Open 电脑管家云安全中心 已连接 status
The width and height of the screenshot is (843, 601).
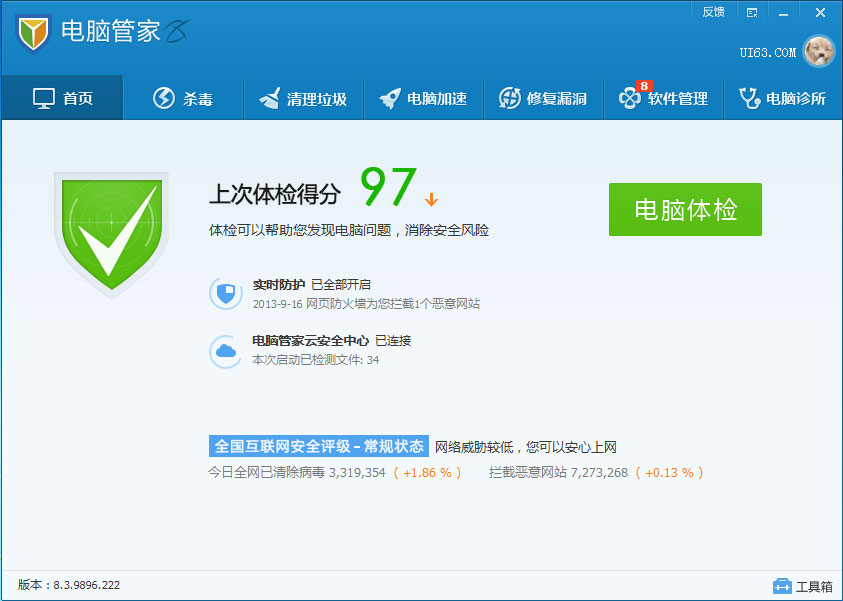pos(332,340)
